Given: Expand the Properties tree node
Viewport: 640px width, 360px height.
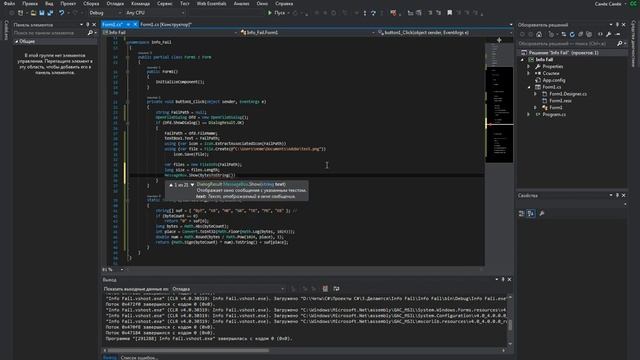Looking at the screenshot, I should click(x=529, y=67).
